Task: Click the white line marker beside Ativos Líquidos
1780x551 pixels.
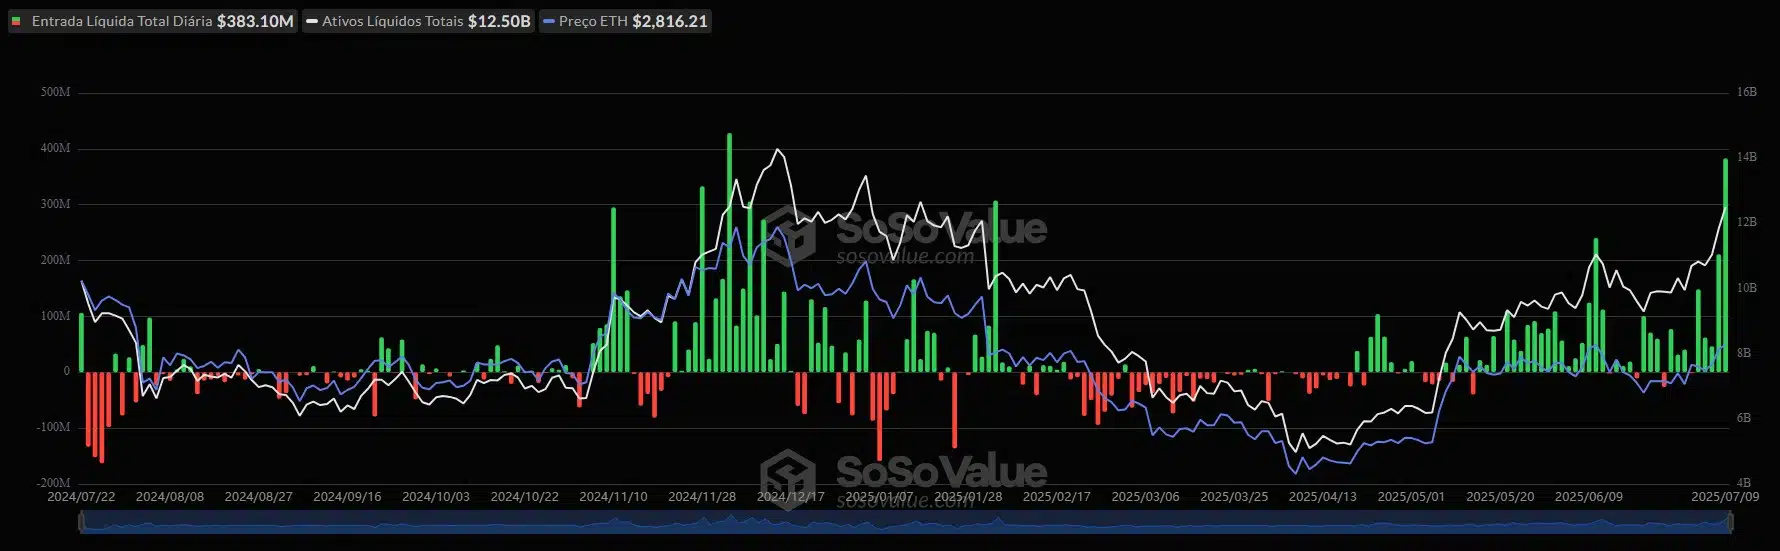Action: point(312,21)
